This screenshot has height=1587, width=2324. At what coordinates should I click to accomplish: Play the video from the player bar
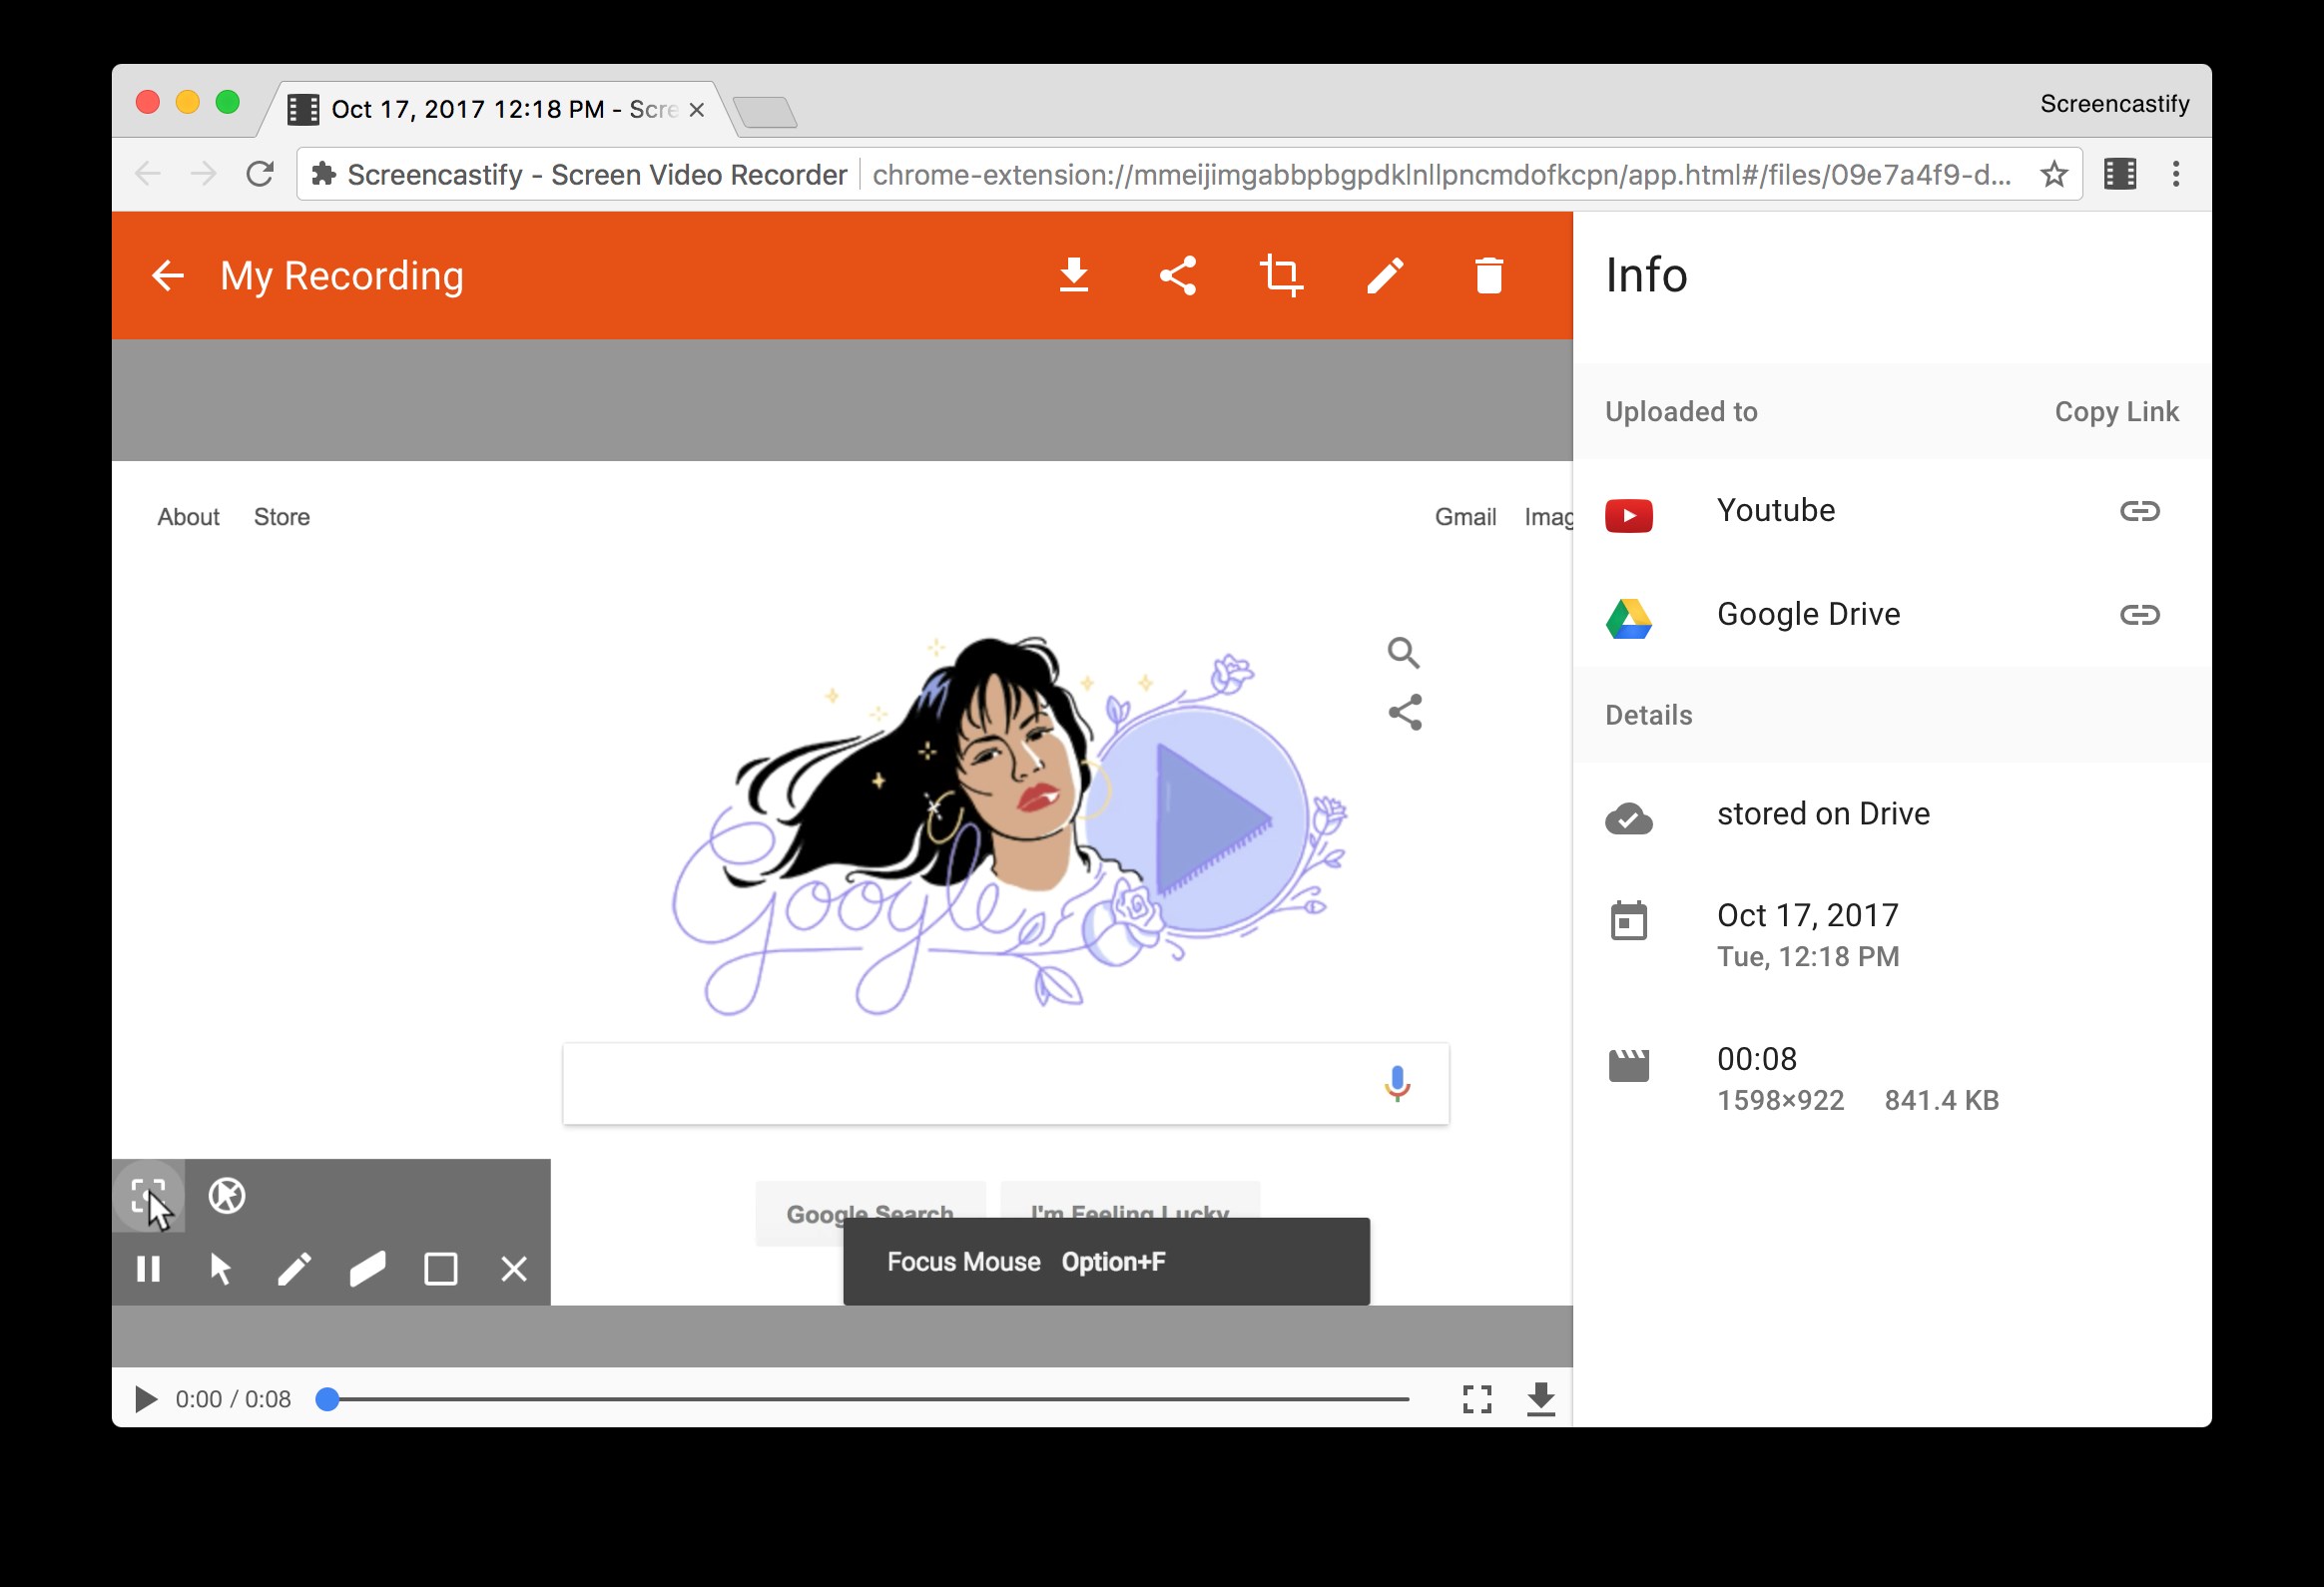[146, 1399]
